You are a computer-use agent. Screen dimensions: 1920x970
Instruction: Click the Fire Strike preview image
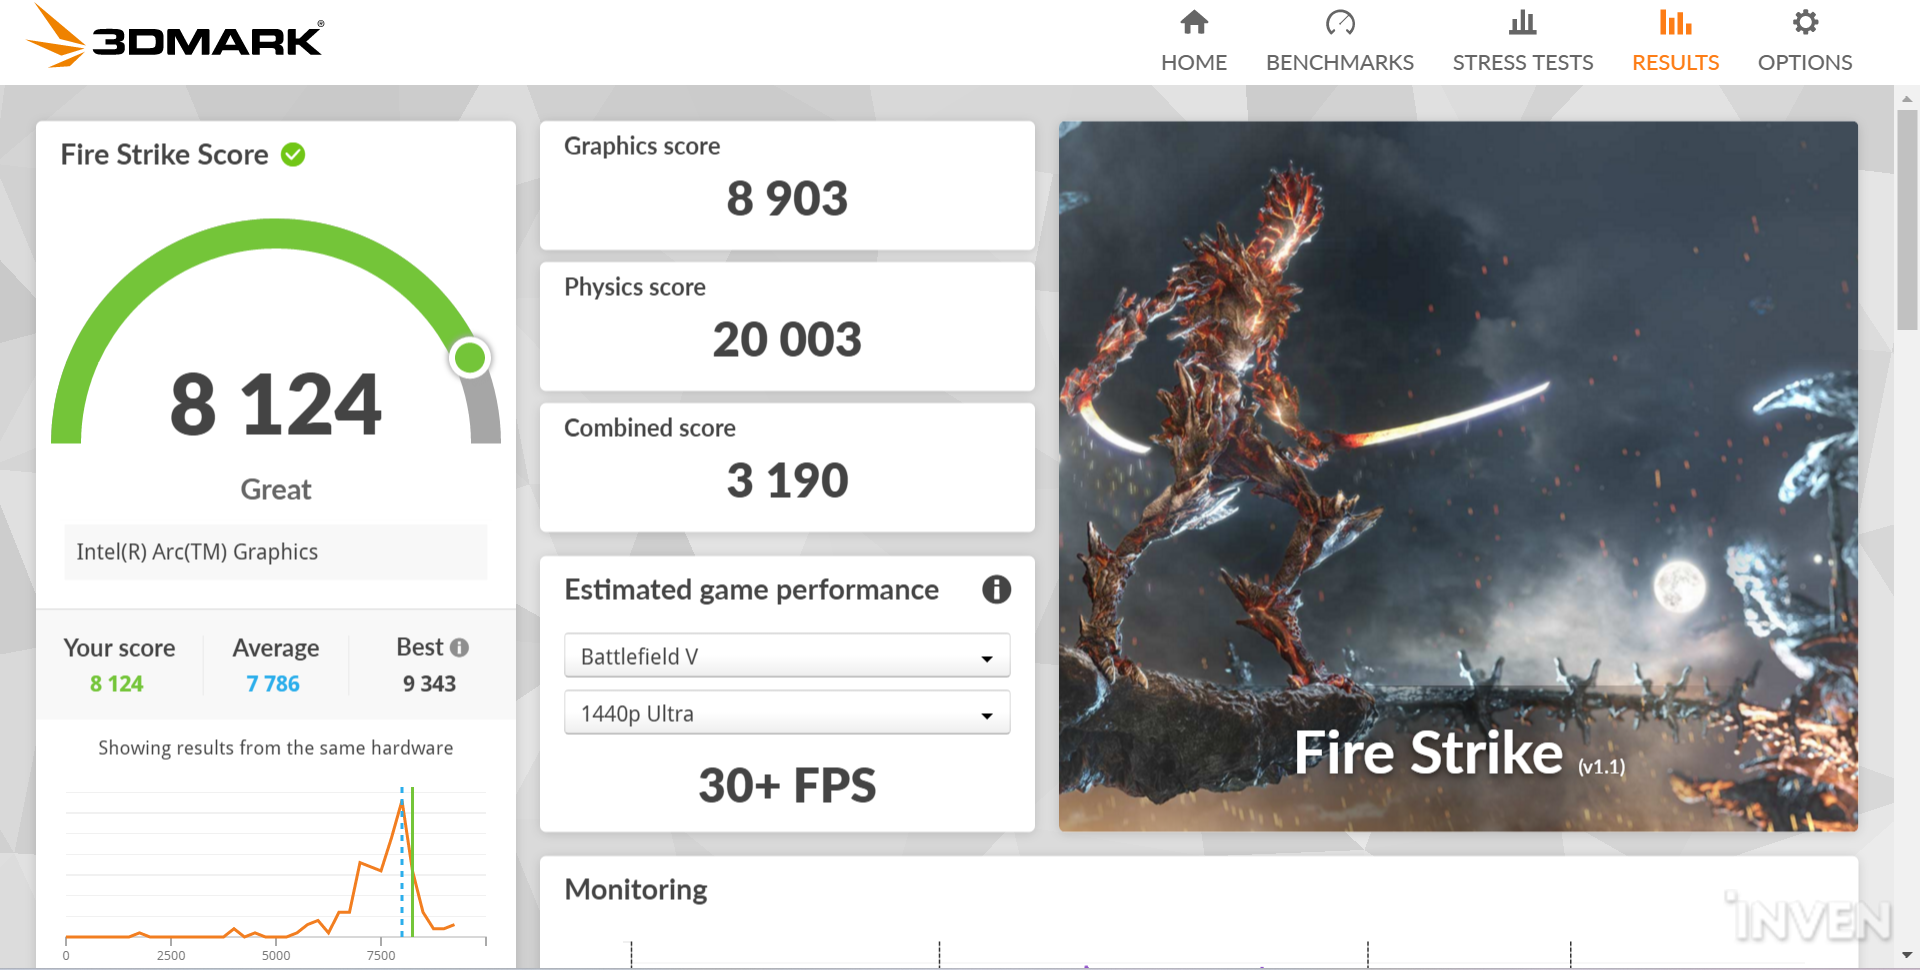click(1458, 476)
